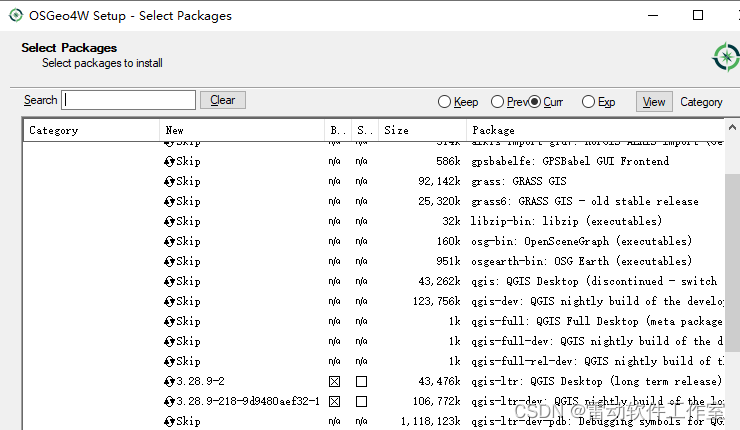
Task: Click "qgis-ltr: QGIS Desktop (long term release)" text
Action: 597,381
